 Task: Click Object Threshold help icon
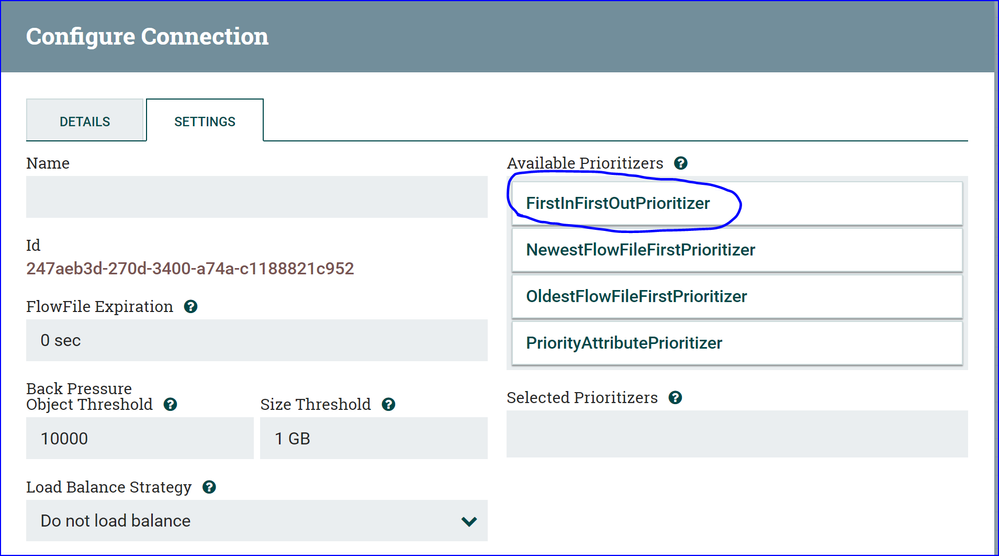[170, 405]
